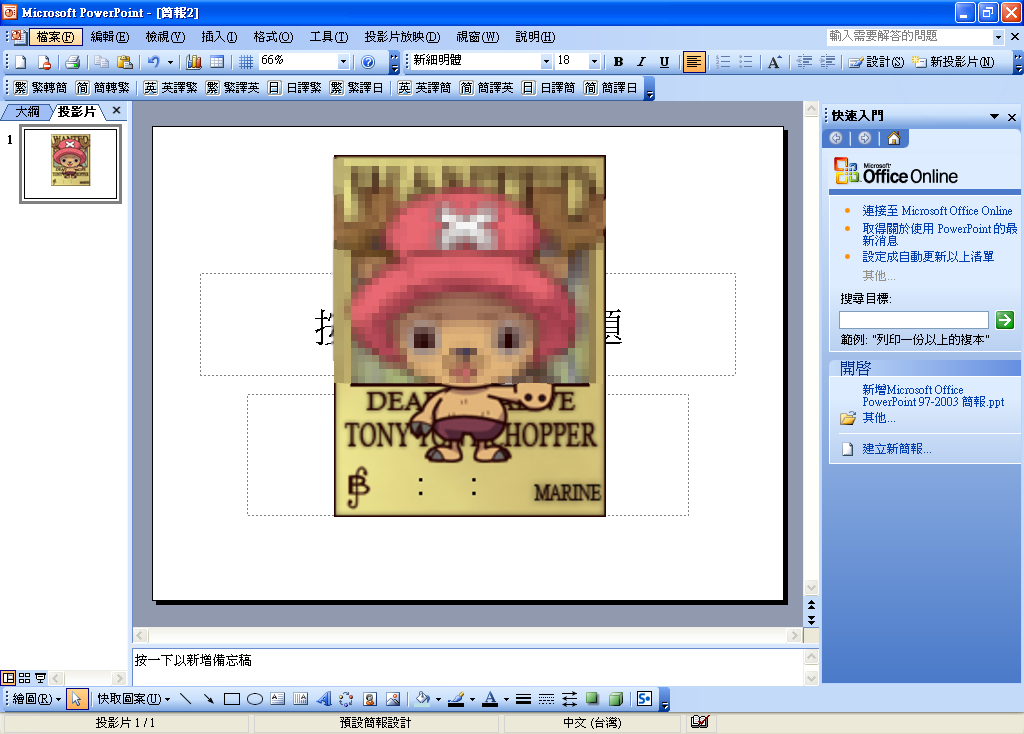Apply fill color with paint bucket swatch
The image size is (1024, 734).
click(423, 699)
